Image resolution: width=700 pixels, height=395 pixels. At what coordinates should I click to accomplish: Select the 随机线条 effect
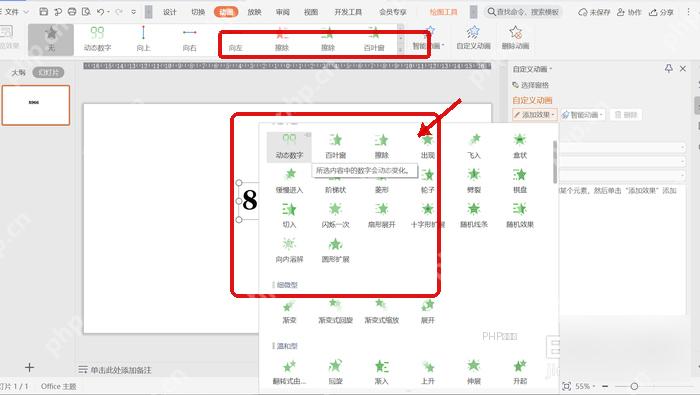(x=474, y=216)
